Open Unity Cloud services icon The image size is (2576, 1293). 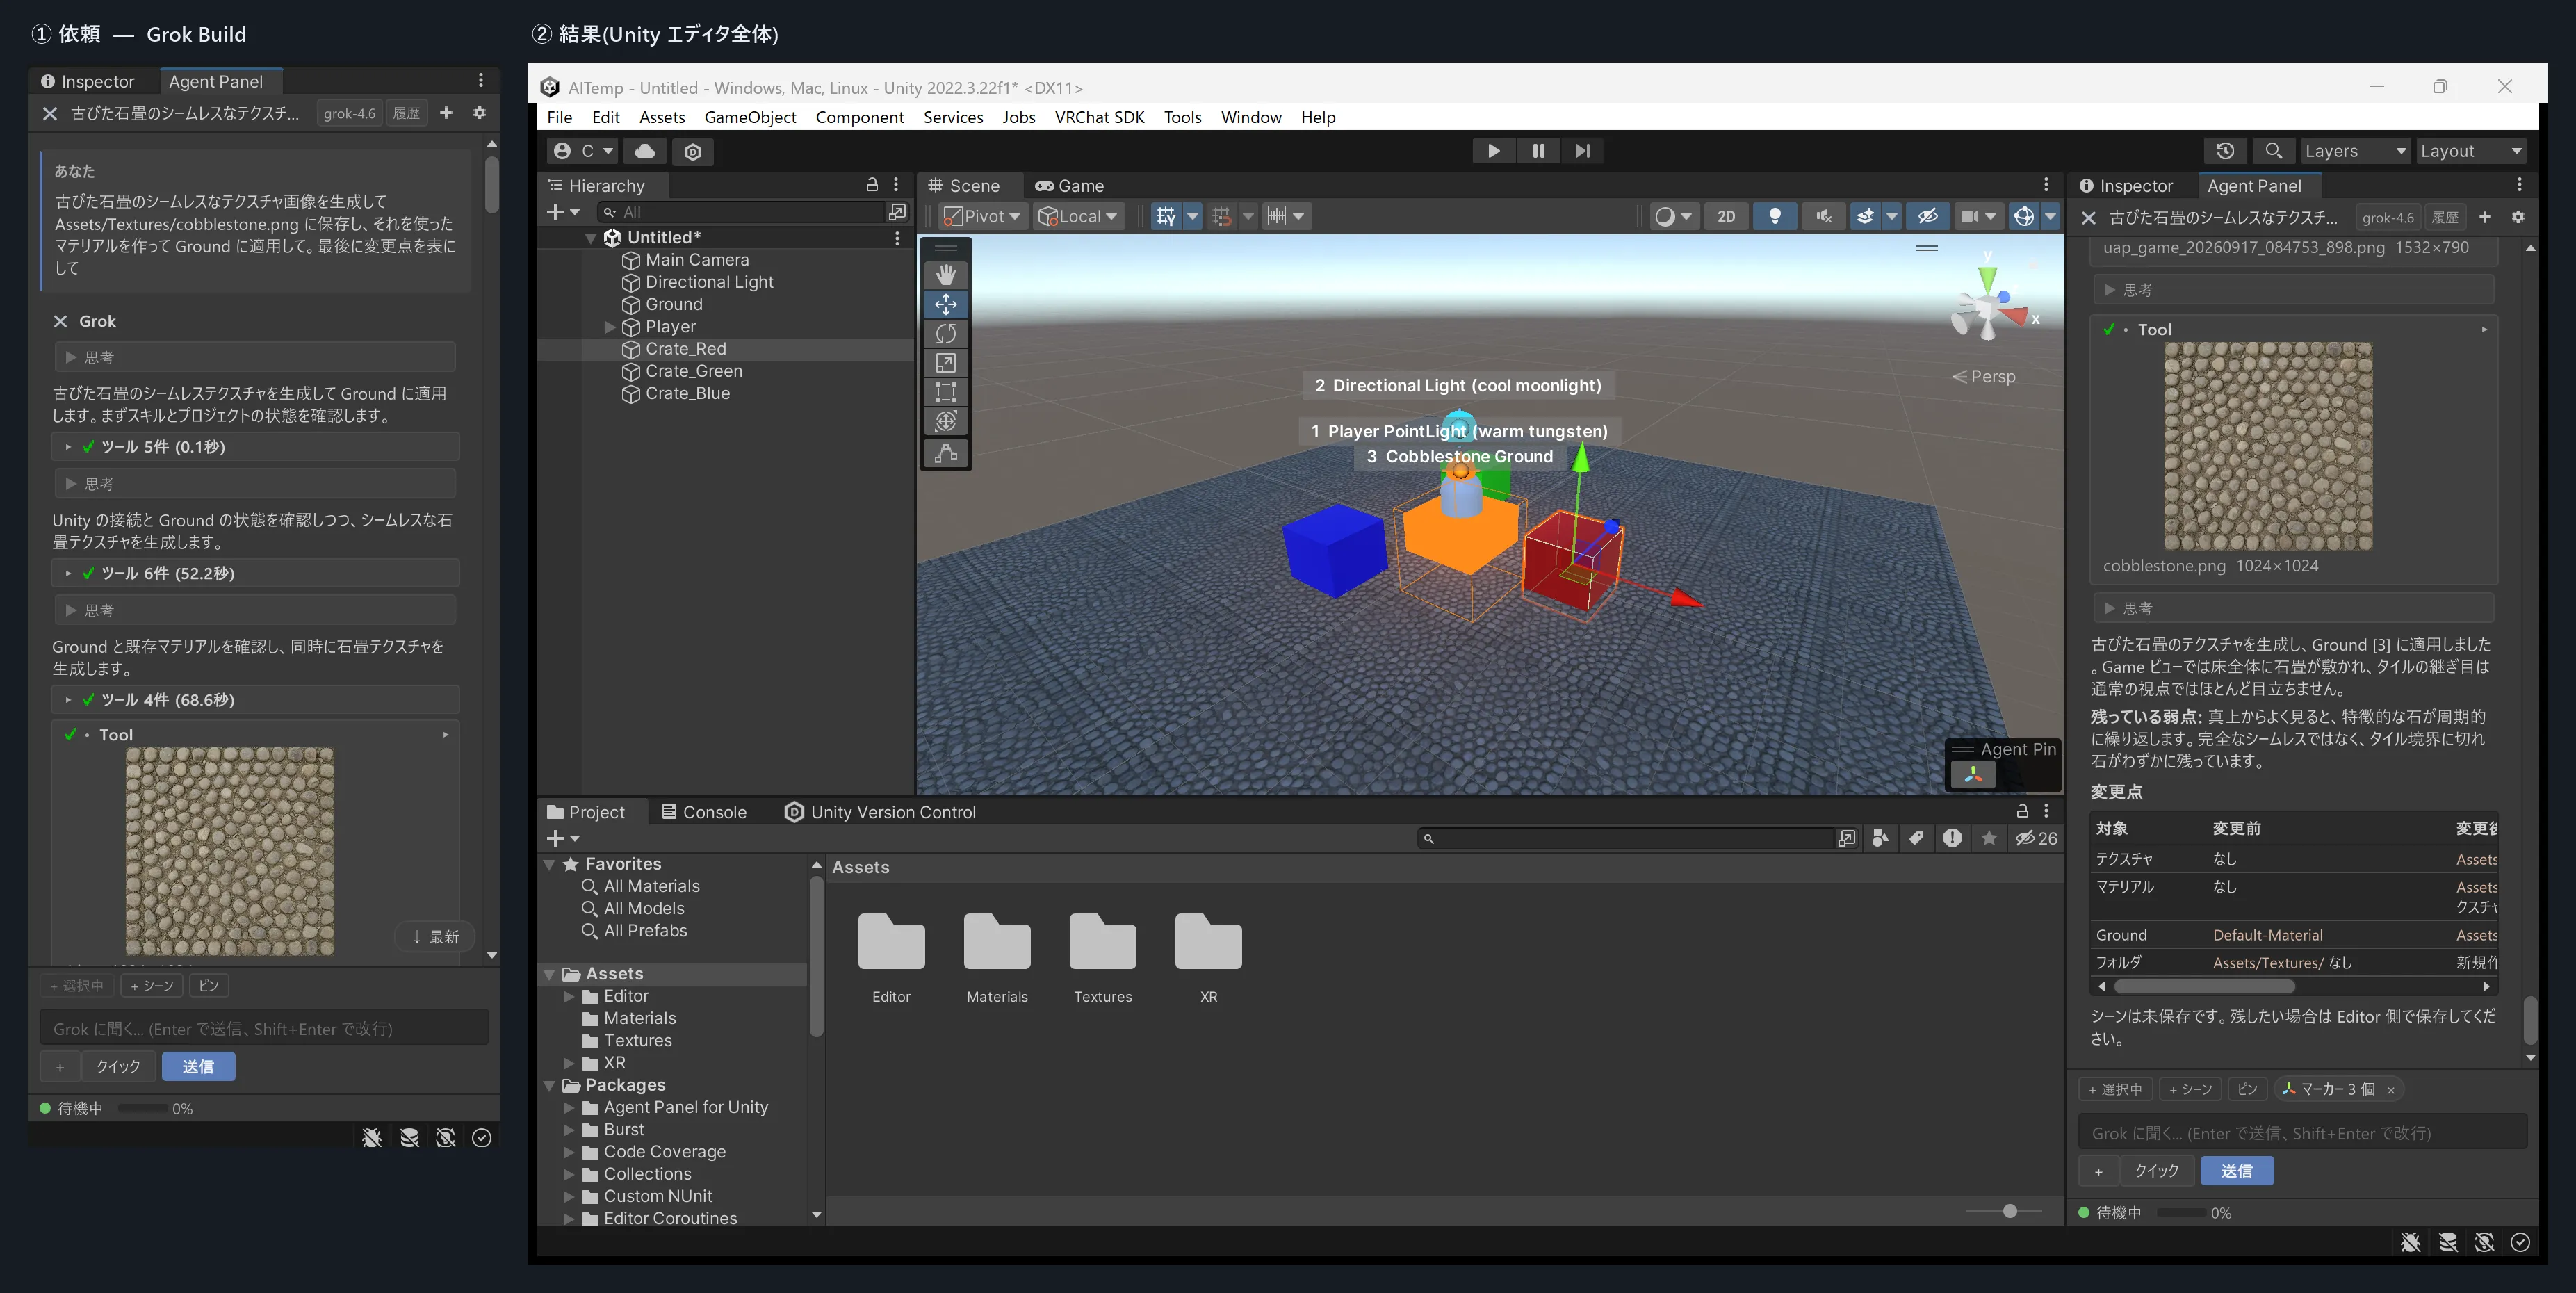(x=645, y=151)
